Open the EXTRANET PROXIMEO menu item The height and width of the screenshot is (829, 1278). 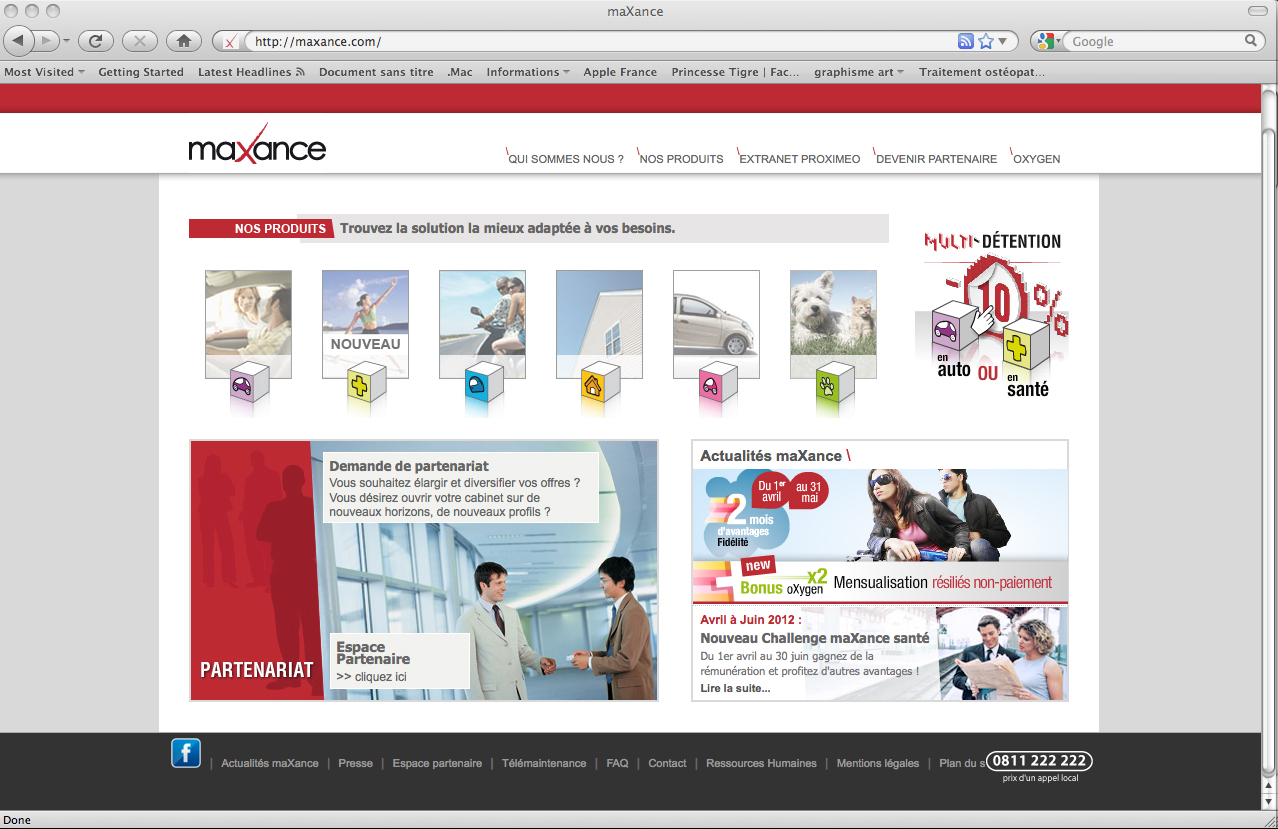click(x=799, y=159)
